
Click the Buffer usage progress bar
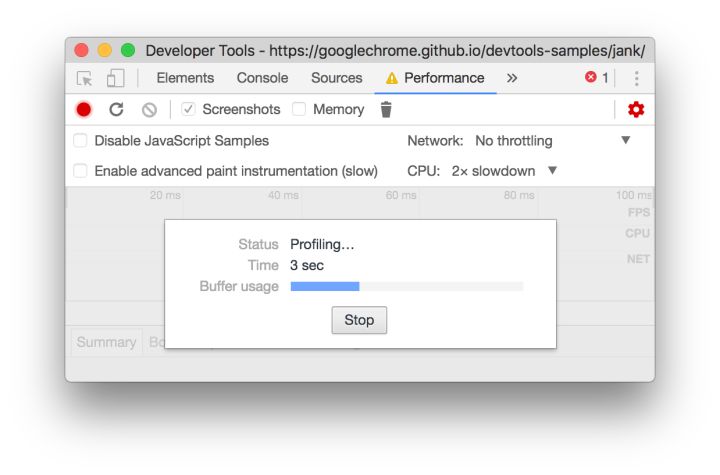coord(407,287)
